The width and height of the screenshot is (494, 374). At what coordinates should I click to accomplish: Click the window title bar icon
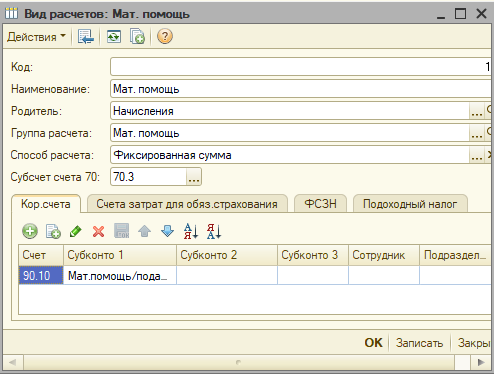(11, 14)
